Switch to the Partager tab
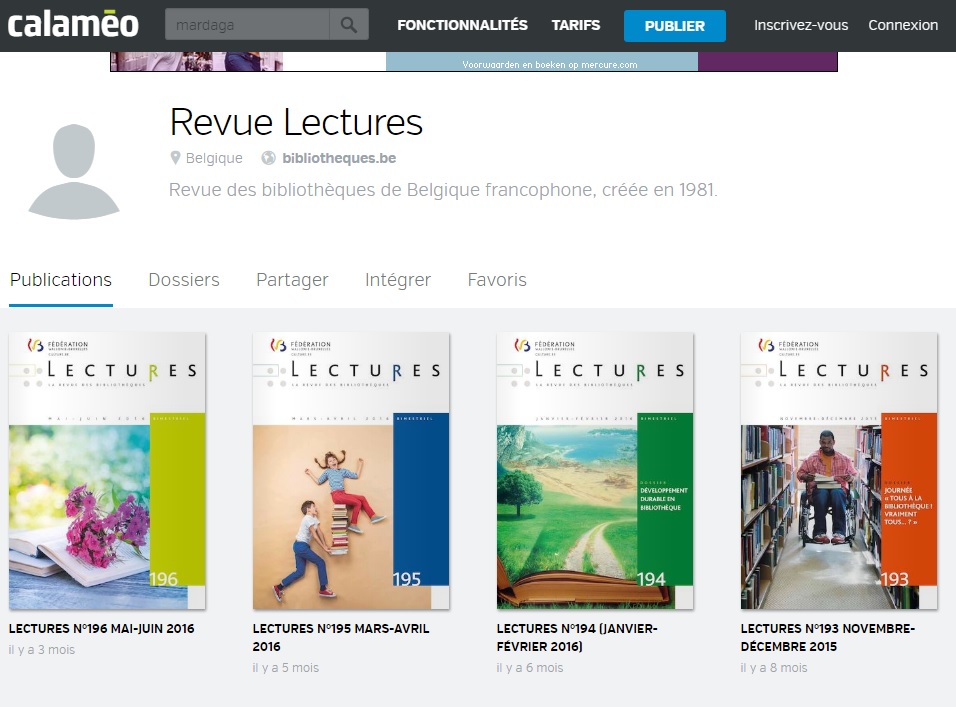 pyautogui.click(x=292, y=280)
